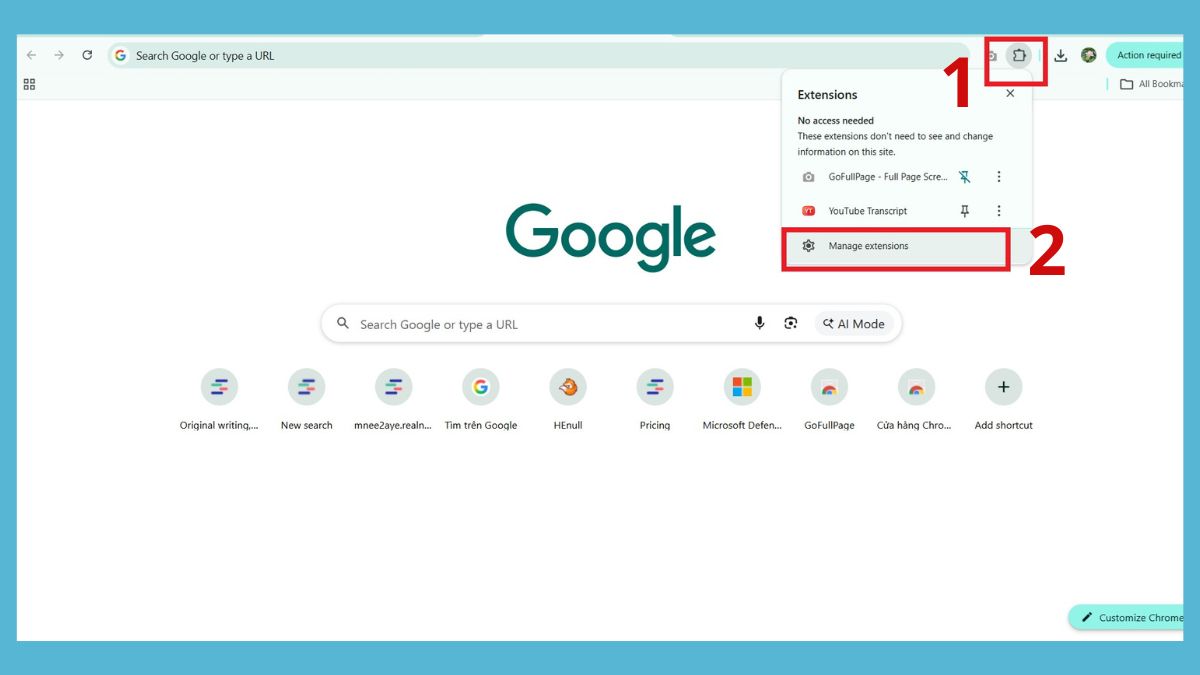Open the Cửa hàng Chrome shortcut
The image size is (1200, 675).
point(916,399)
